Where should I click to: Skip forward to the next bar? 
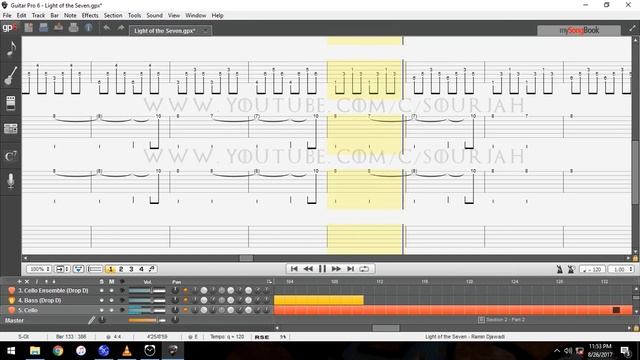[x=336, y=269]
